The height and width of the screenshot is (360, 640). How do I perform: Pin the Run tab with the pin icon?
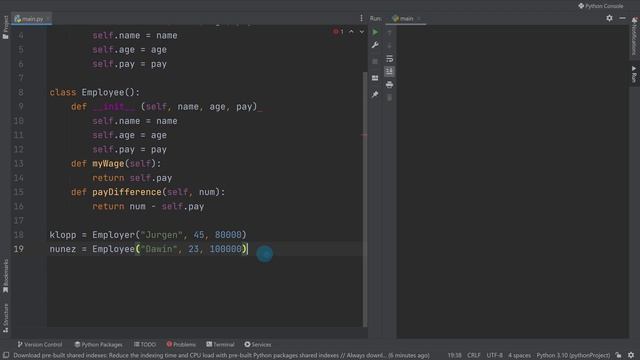point(375,94)
